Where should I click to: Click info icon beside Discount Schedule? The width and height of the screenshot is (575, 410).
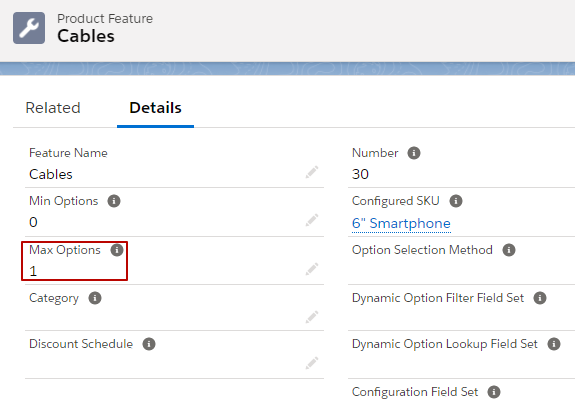pos(149,344)
